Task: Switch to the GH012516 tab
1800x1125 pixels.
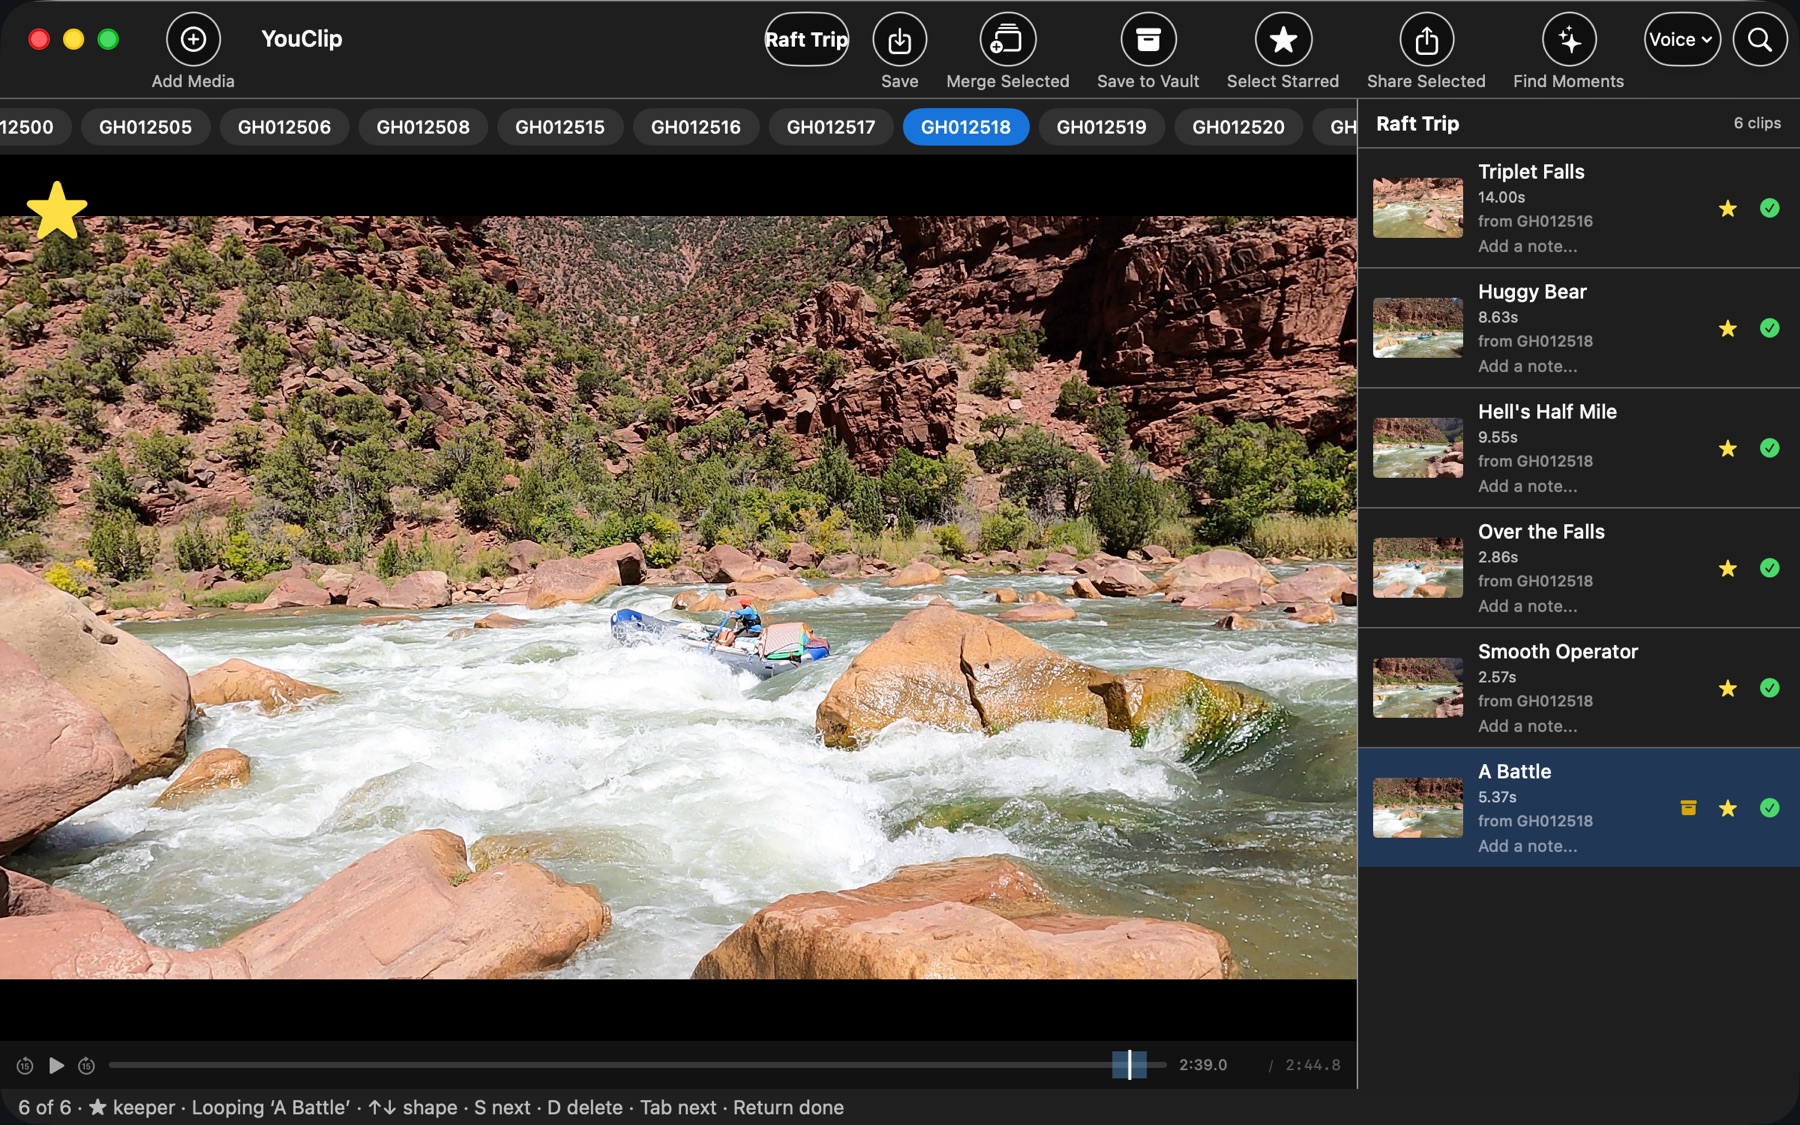Action: [696, 127]
